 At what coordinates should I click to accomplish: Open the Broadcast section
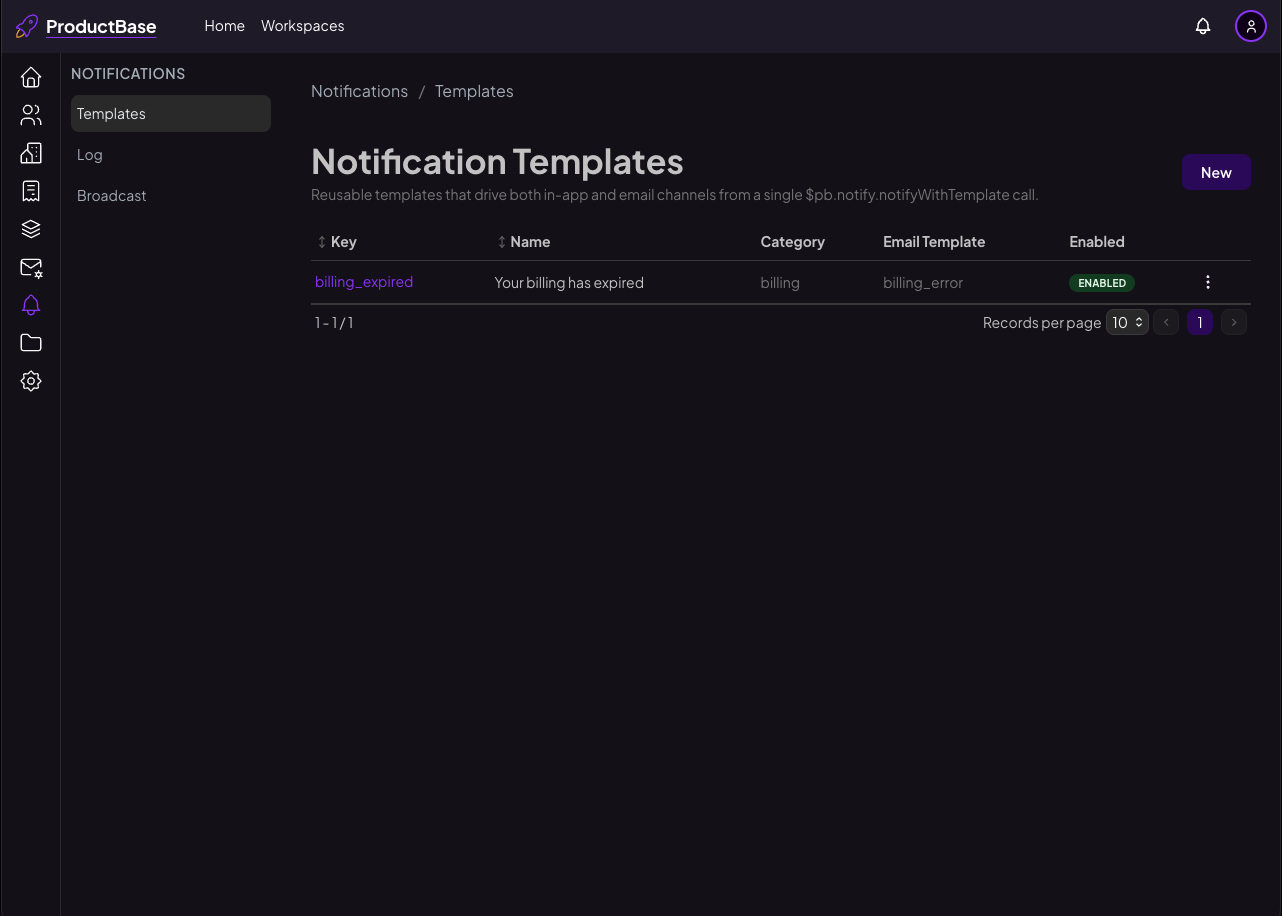pos(171,196)
